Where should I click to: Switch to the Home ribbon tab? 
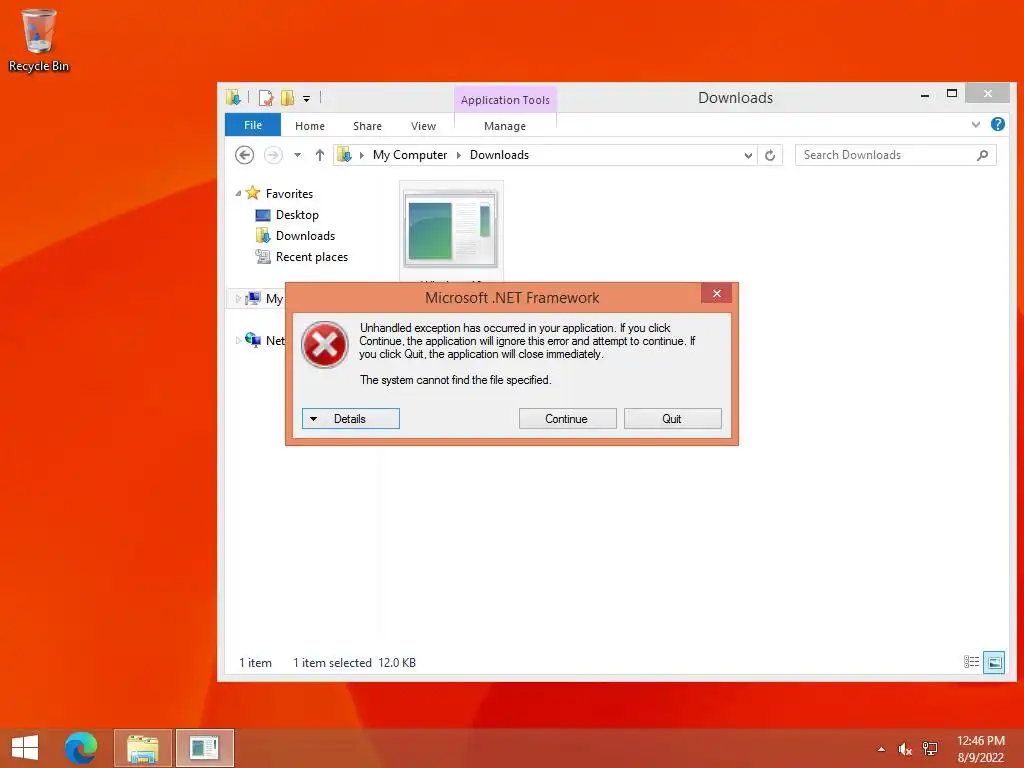[x=310, y=126]
